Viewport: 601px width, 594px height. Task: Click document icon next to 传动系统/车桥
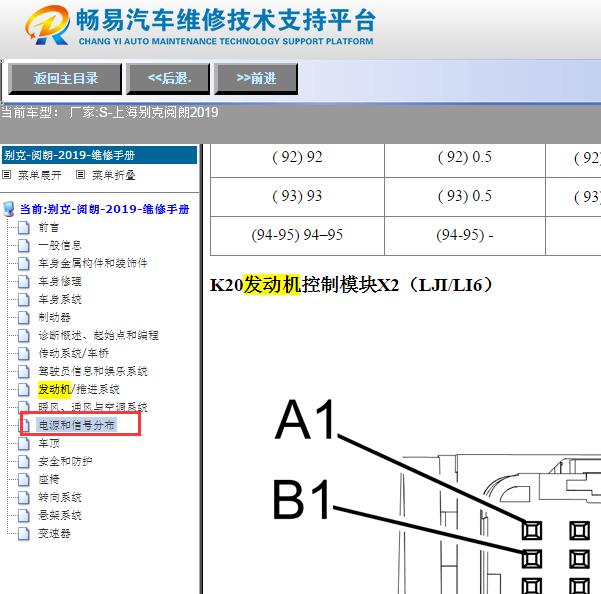(x=24, y=353)
